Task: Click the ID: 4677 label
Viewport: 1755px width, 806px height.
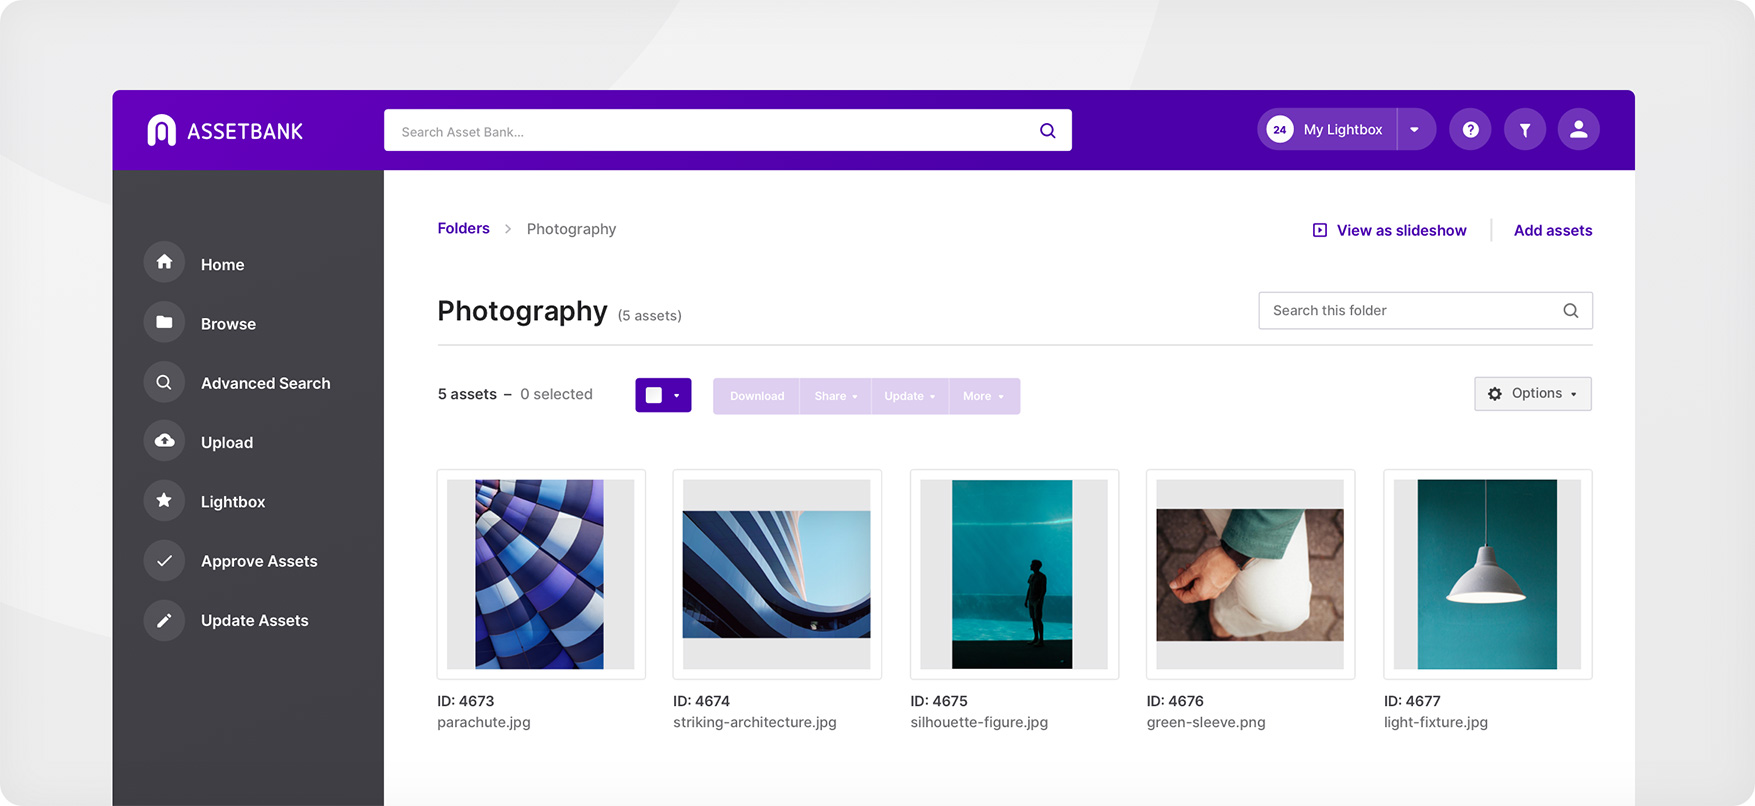Action: (x=1411, y=701)
